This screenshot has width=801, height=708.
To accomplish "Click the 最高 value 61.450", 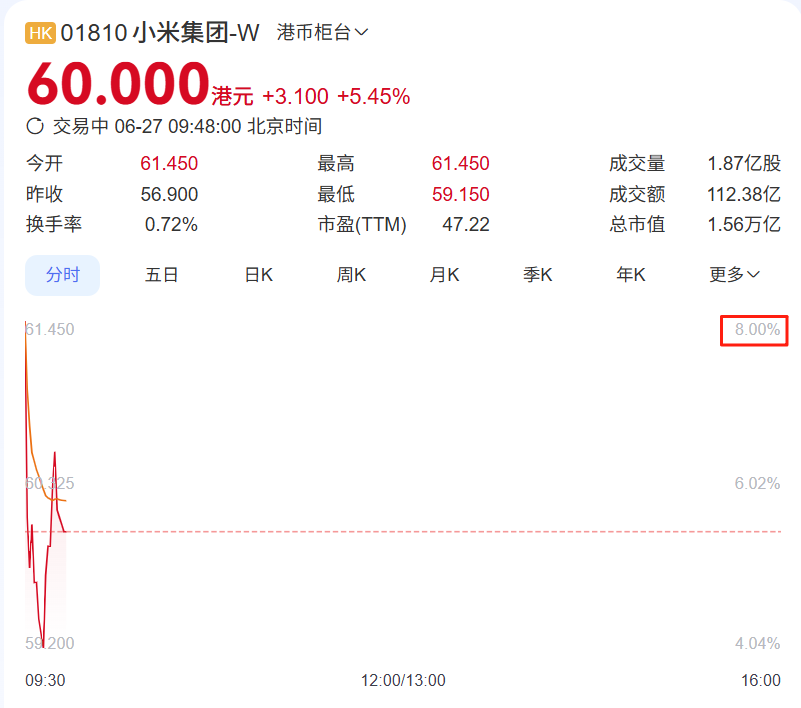I will click(x=460, y=163).
